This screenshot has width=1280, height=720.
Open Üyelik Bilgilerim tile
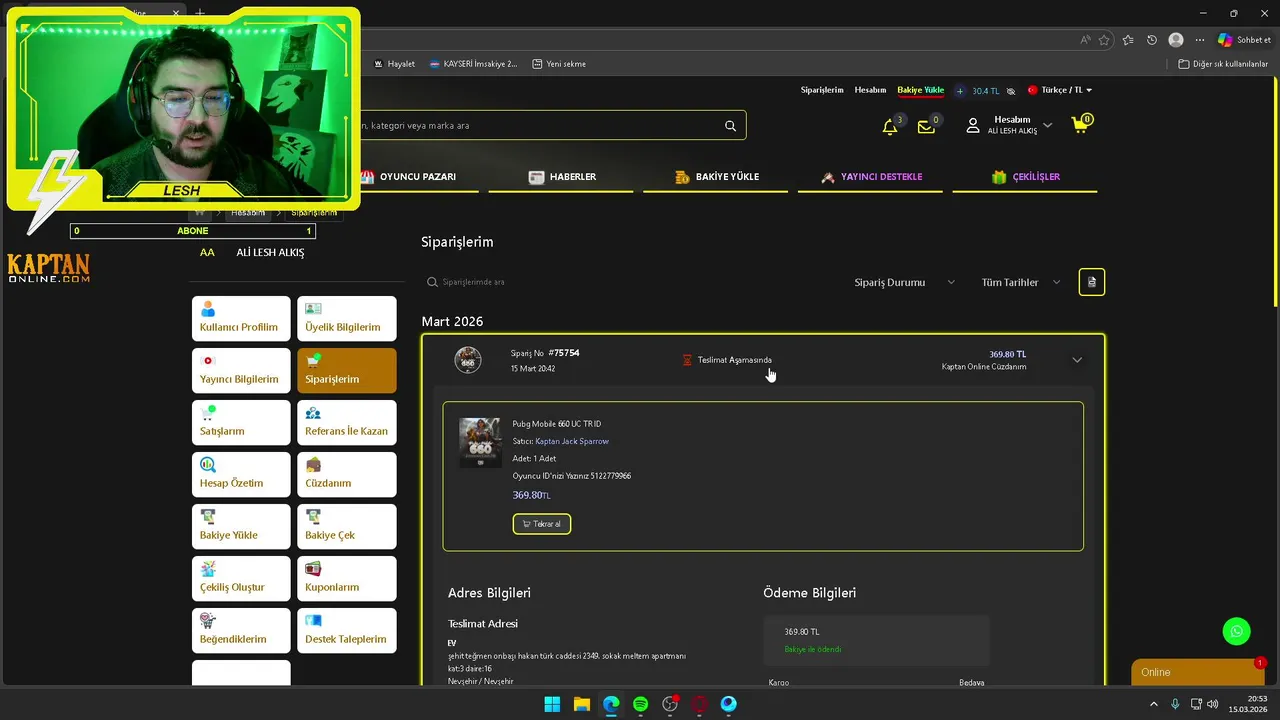[346, 318]
